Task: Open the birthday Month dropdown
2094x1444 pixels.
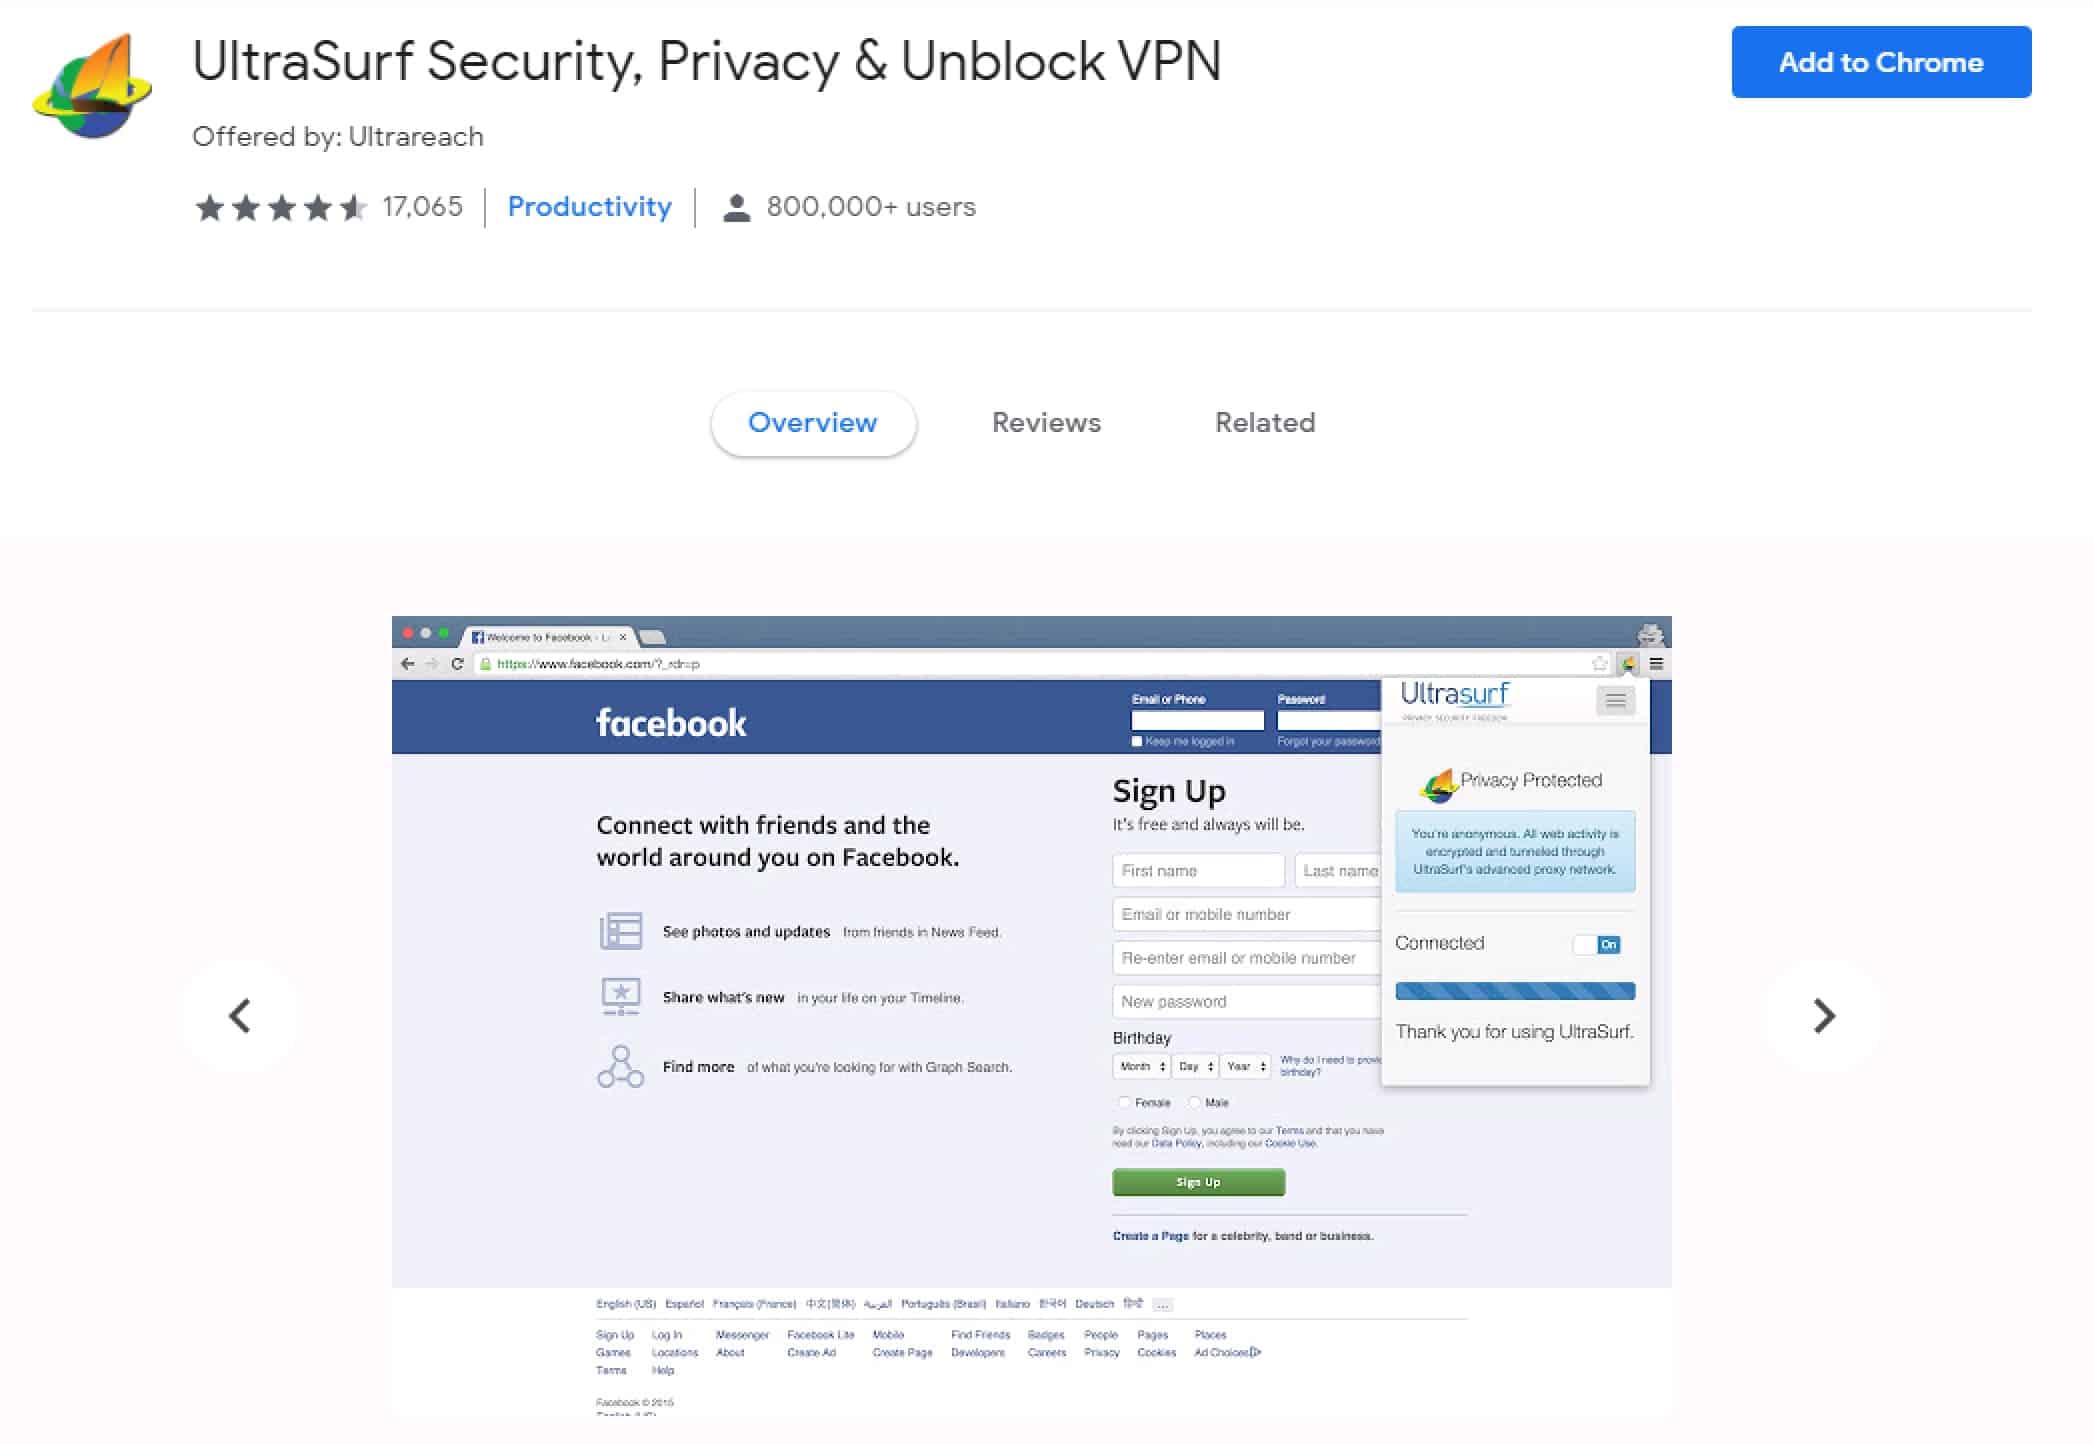Action: click(1141, 1066)
